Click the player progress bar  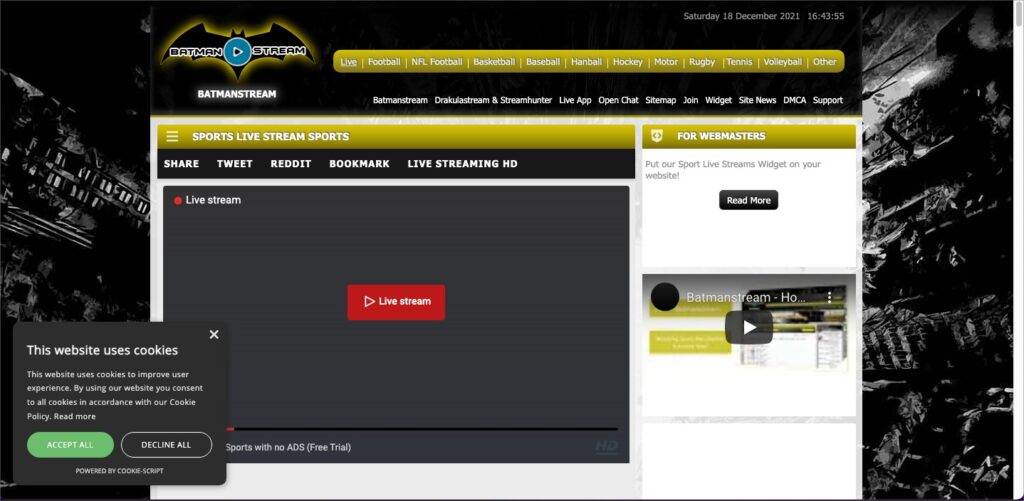coord(421,429)
